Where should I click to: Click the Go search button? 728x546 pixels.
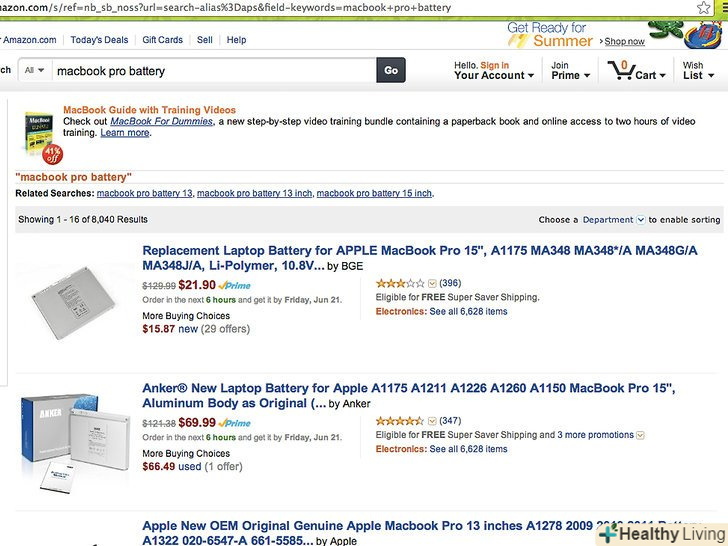(390, 70)
